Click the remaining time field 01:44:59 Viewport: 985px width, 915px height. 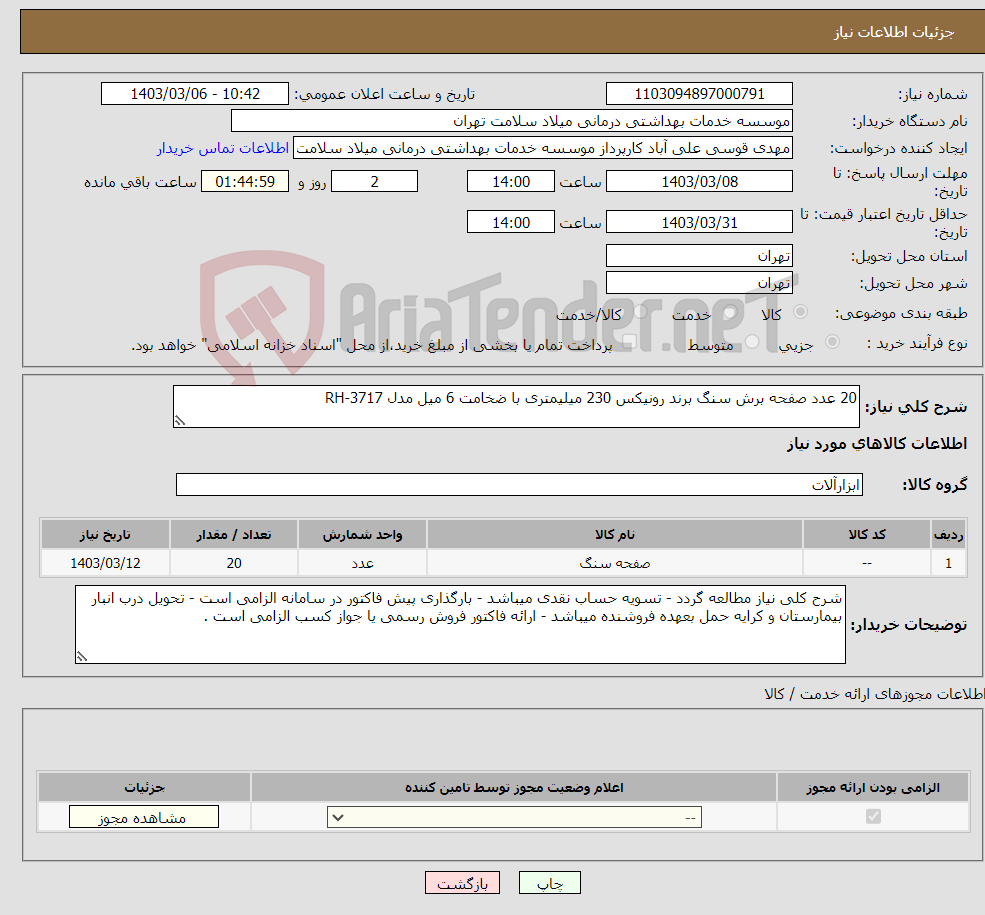[x=245, y=182]
